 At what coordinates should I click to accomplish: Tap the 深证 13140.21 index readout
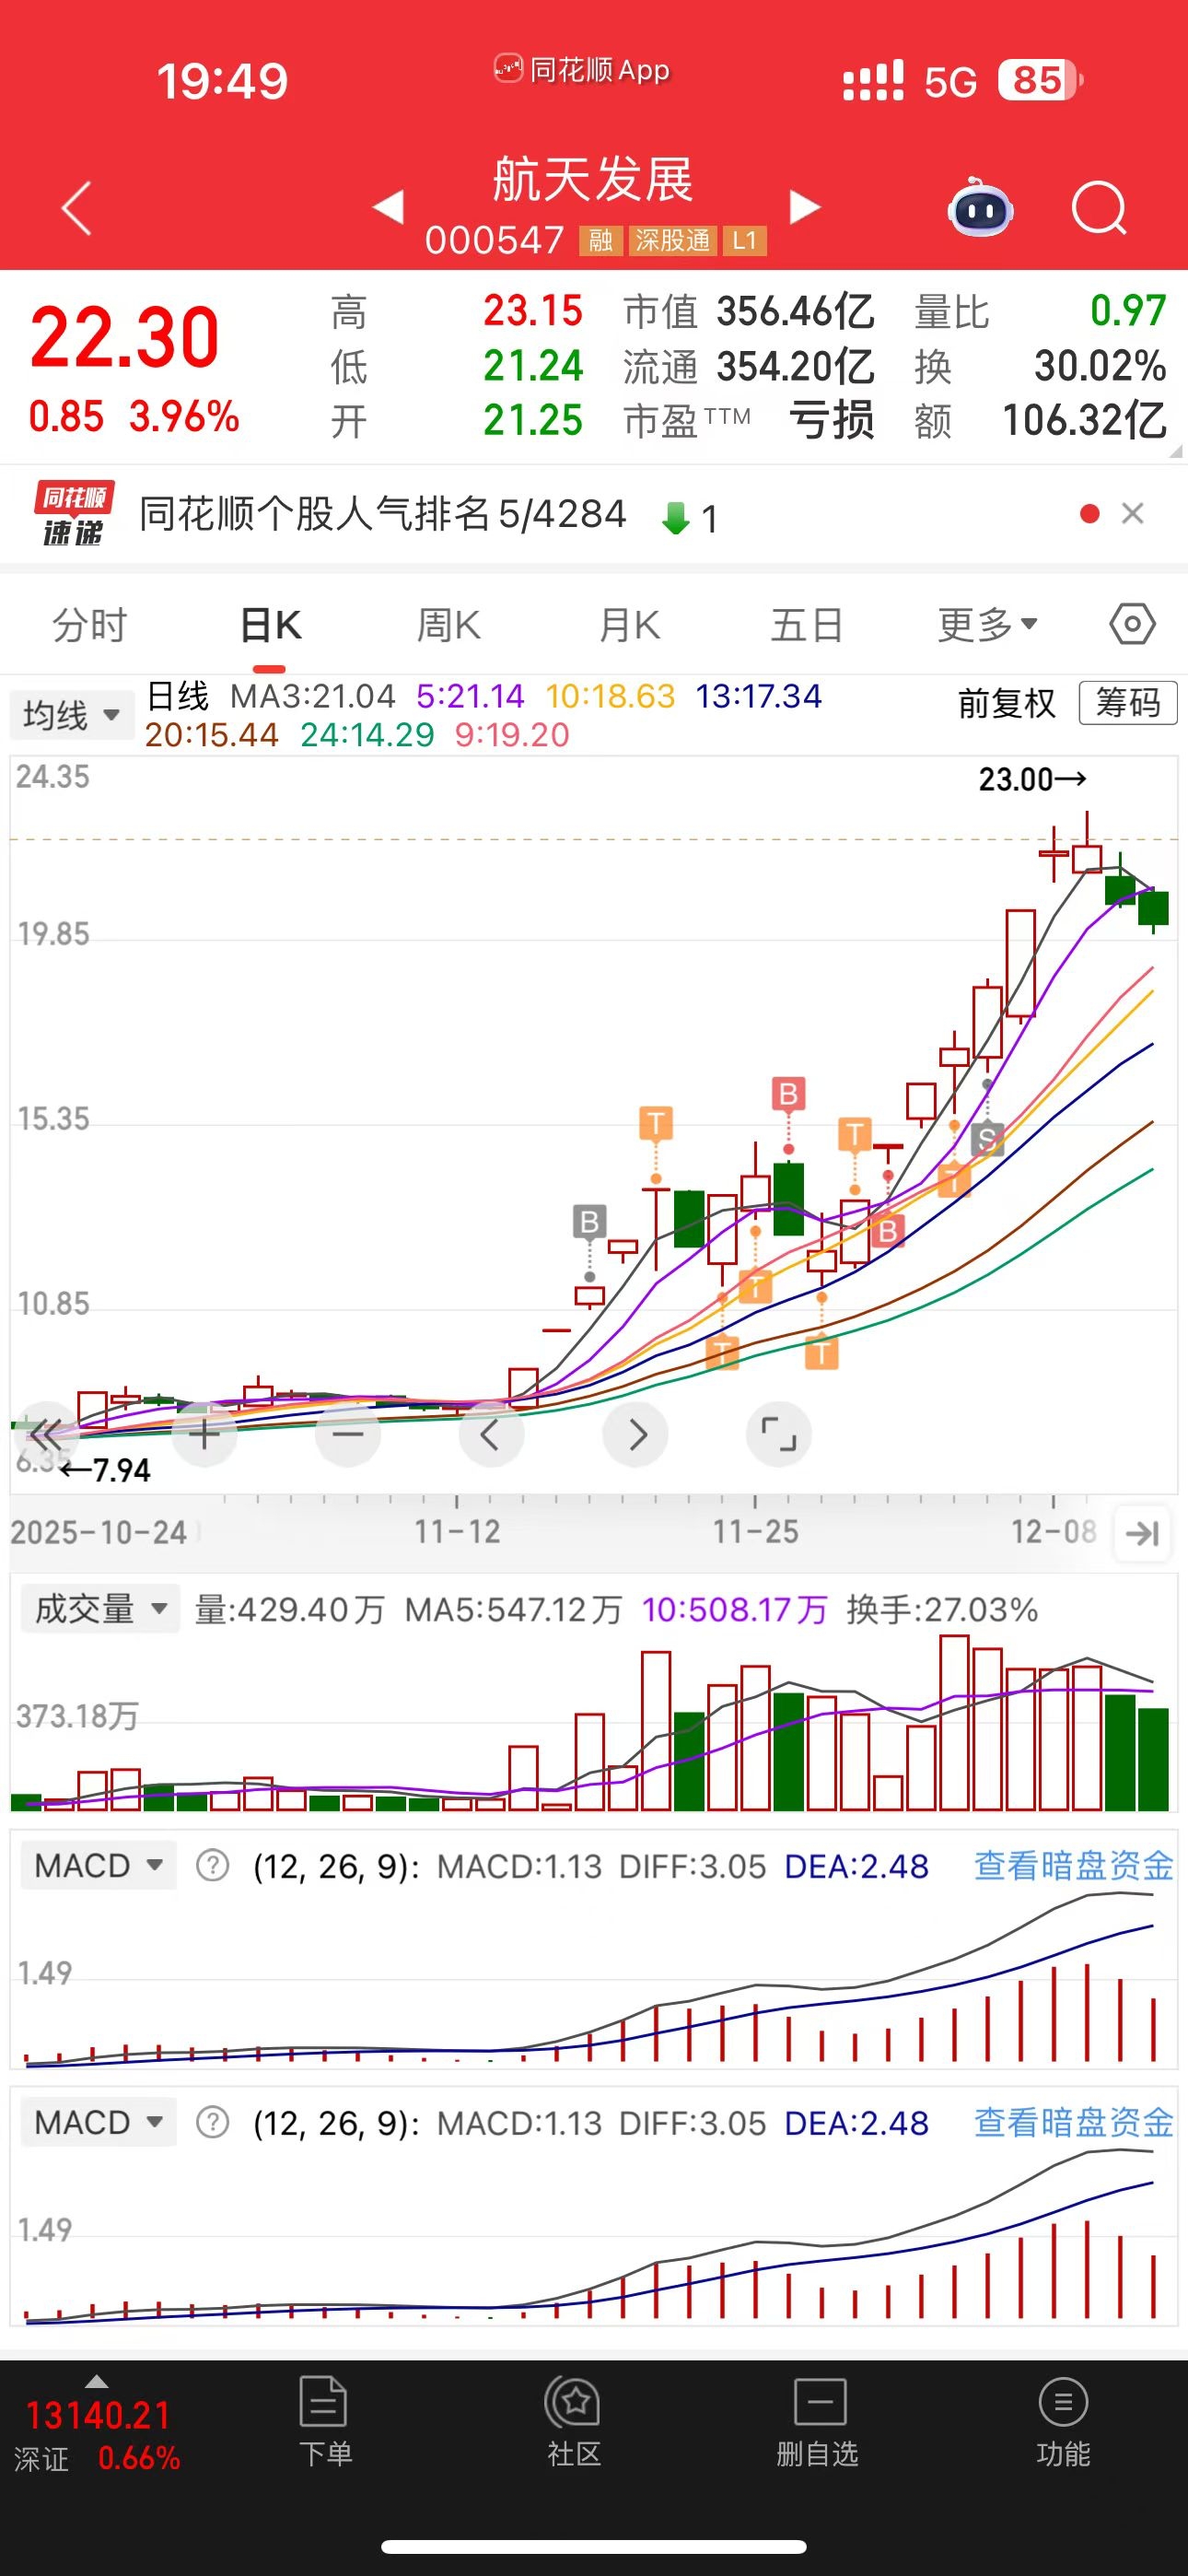[x=97, y=2436]
